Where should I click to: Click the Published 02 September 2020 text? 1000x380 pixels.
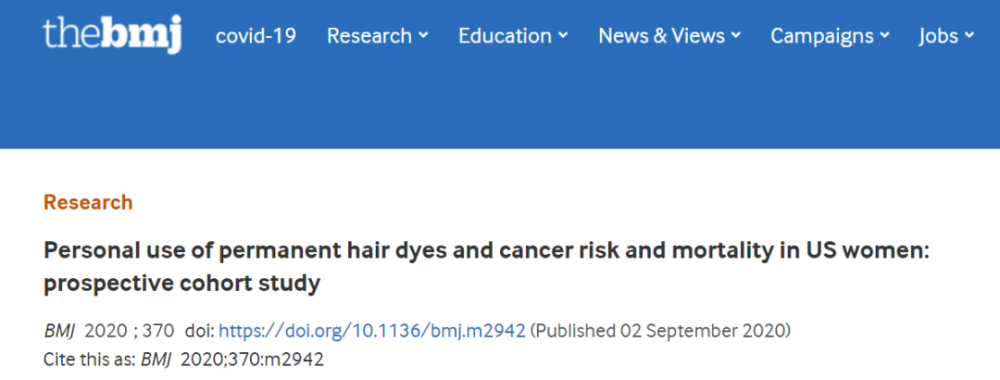coord(660,332)
